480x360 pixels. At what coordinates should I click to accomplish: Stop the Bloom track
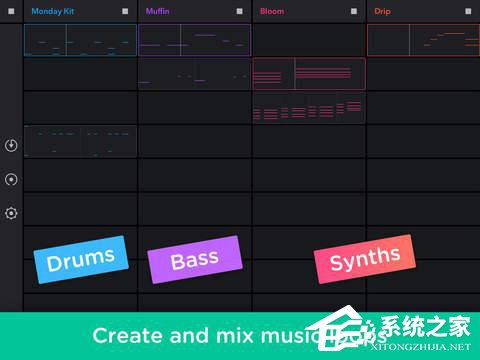(x=354, y=11)
